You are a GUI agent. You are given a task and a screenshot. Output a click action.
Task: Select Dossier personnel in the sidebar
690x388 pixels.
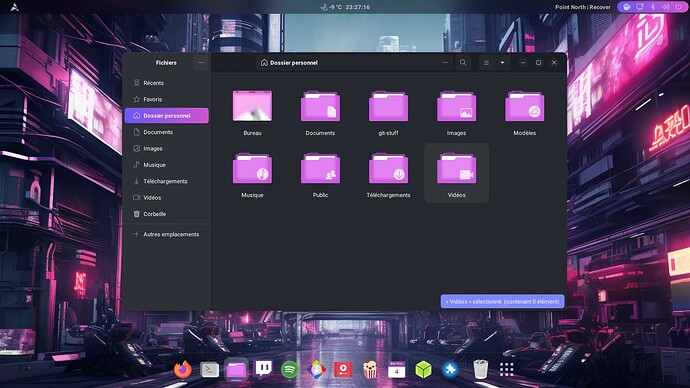click(x=166, y=116)
